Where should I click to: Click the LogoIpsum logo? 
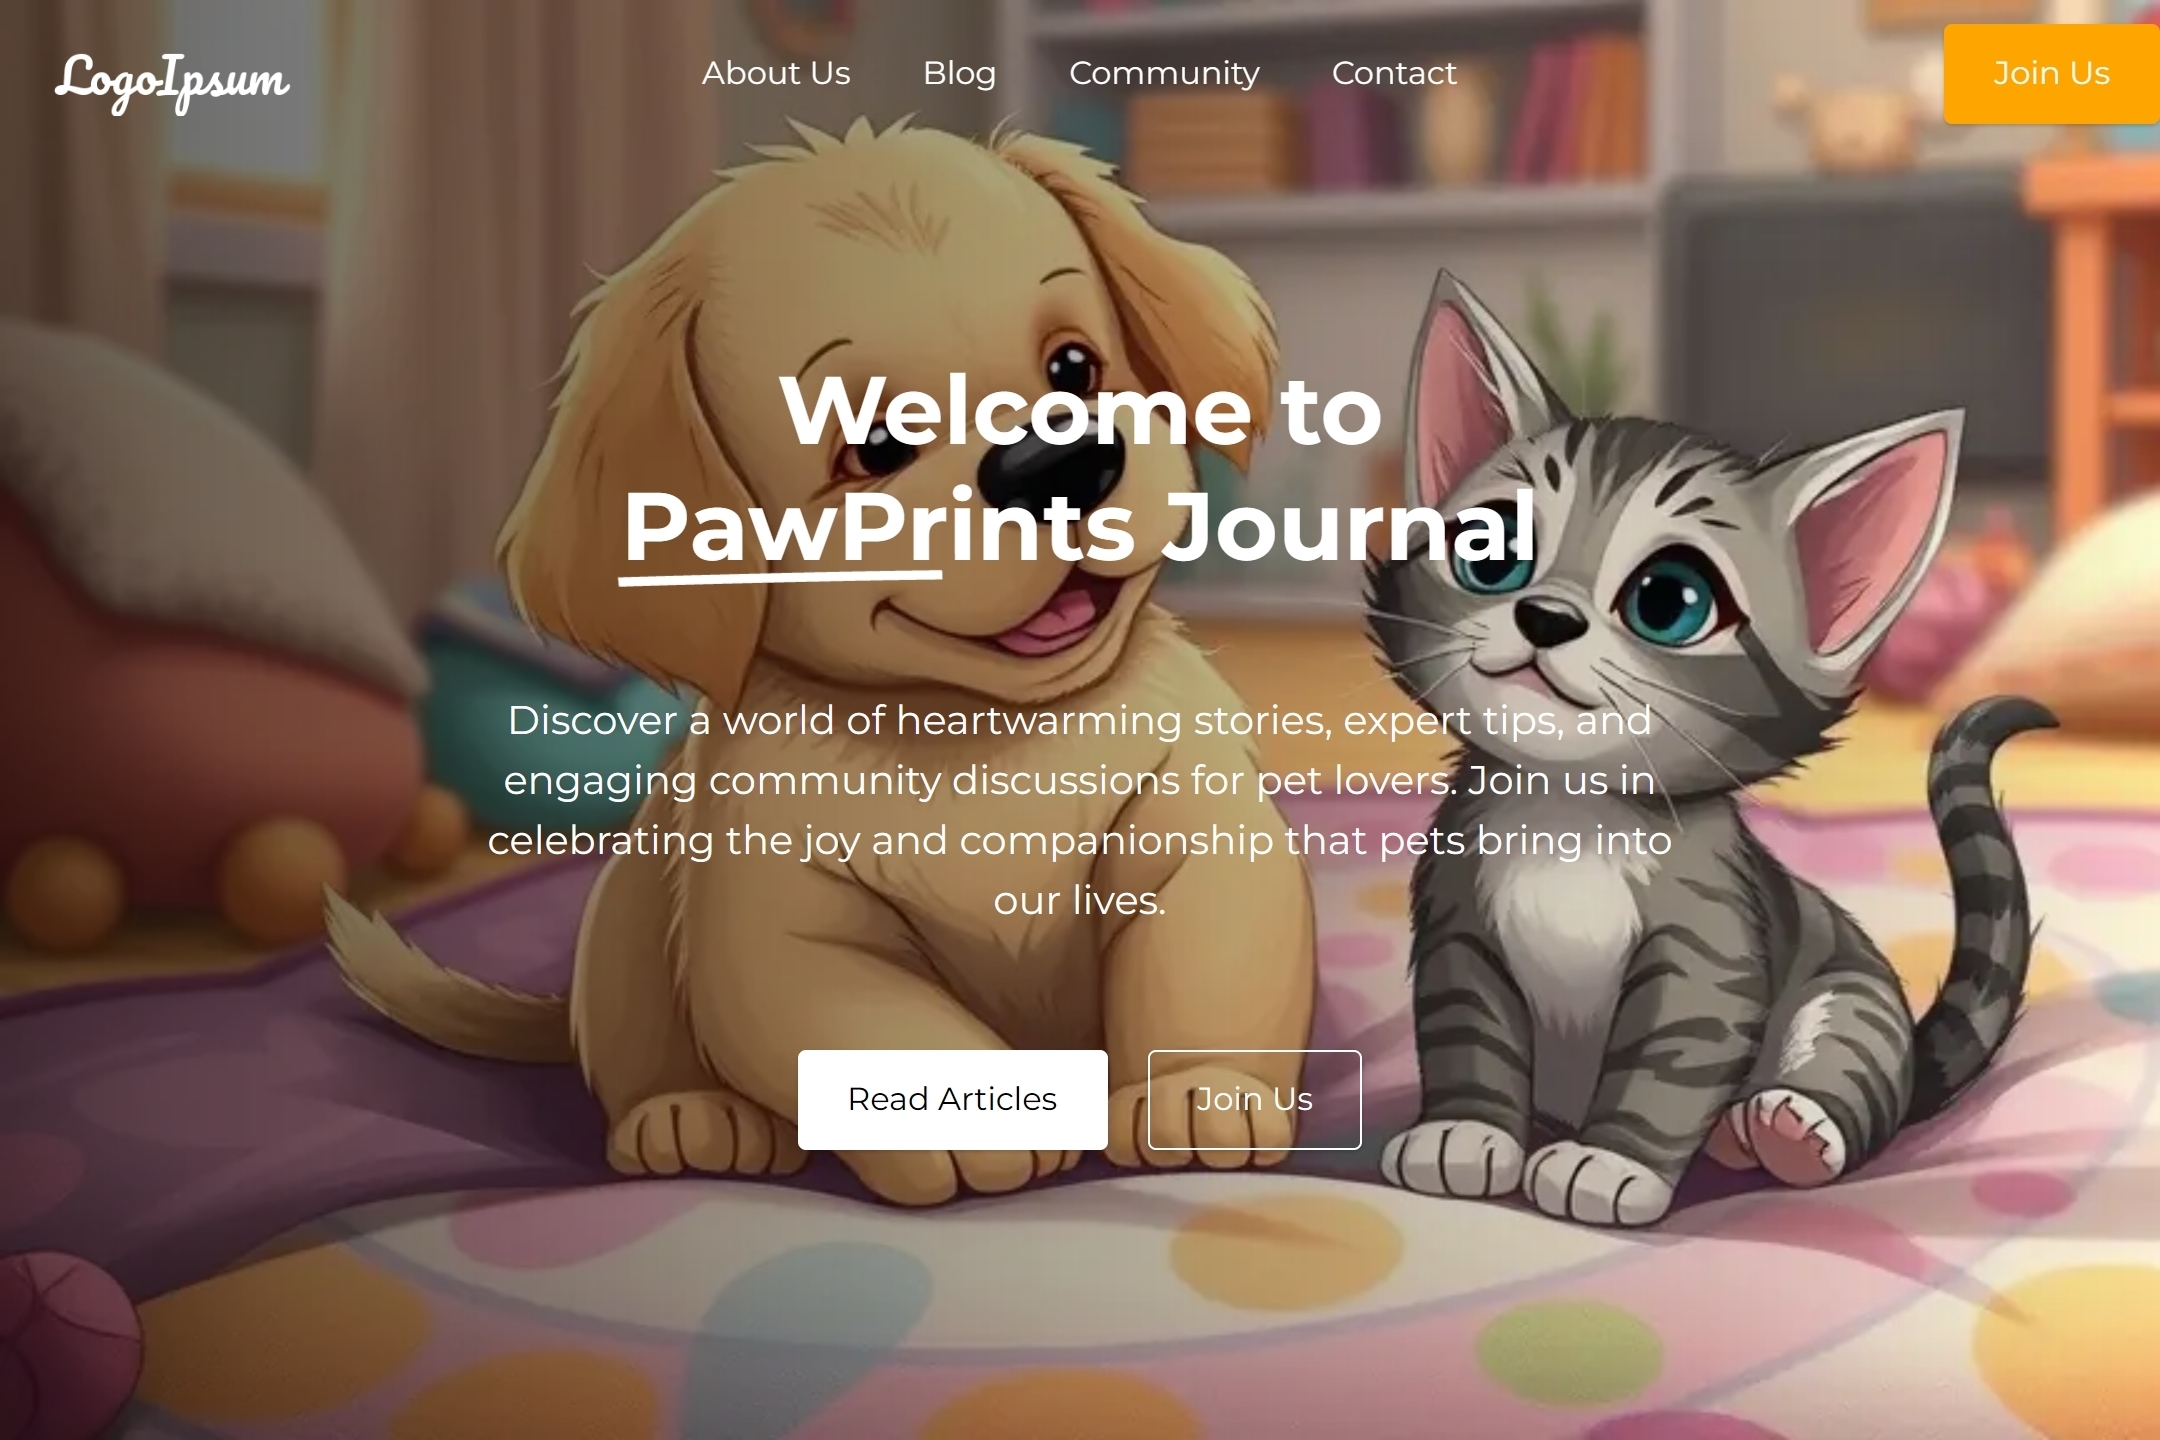(x=172, y=82)
